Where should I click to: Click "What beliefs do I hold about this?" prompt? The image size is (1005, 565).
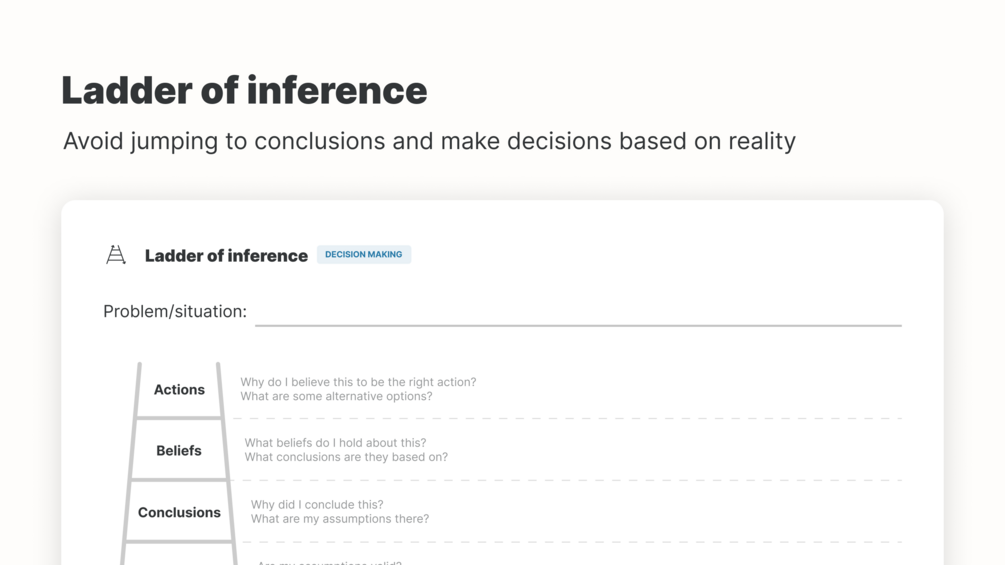tap(335, 443)
